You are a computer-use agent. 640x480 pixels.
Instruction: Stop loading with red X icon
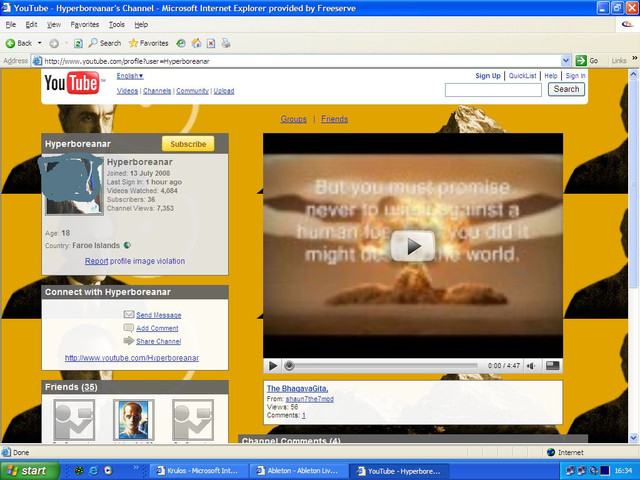[211, 43]
